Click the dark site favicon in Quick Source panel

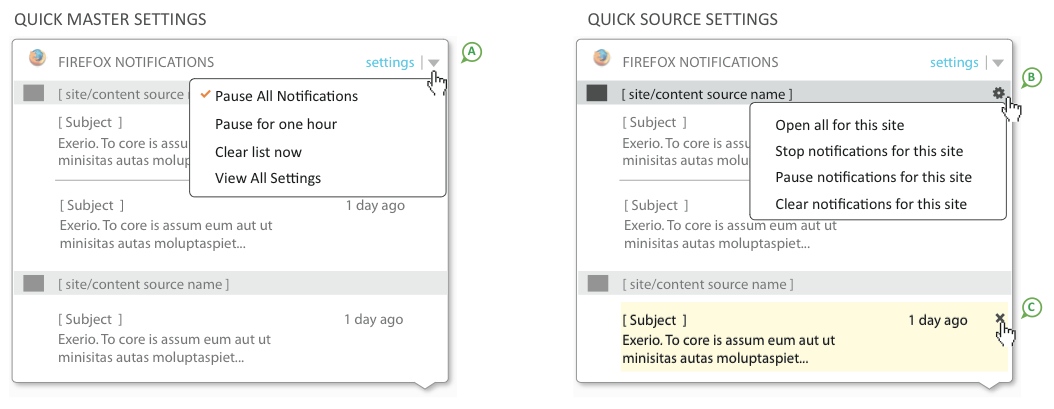click(x=597, y=93)
